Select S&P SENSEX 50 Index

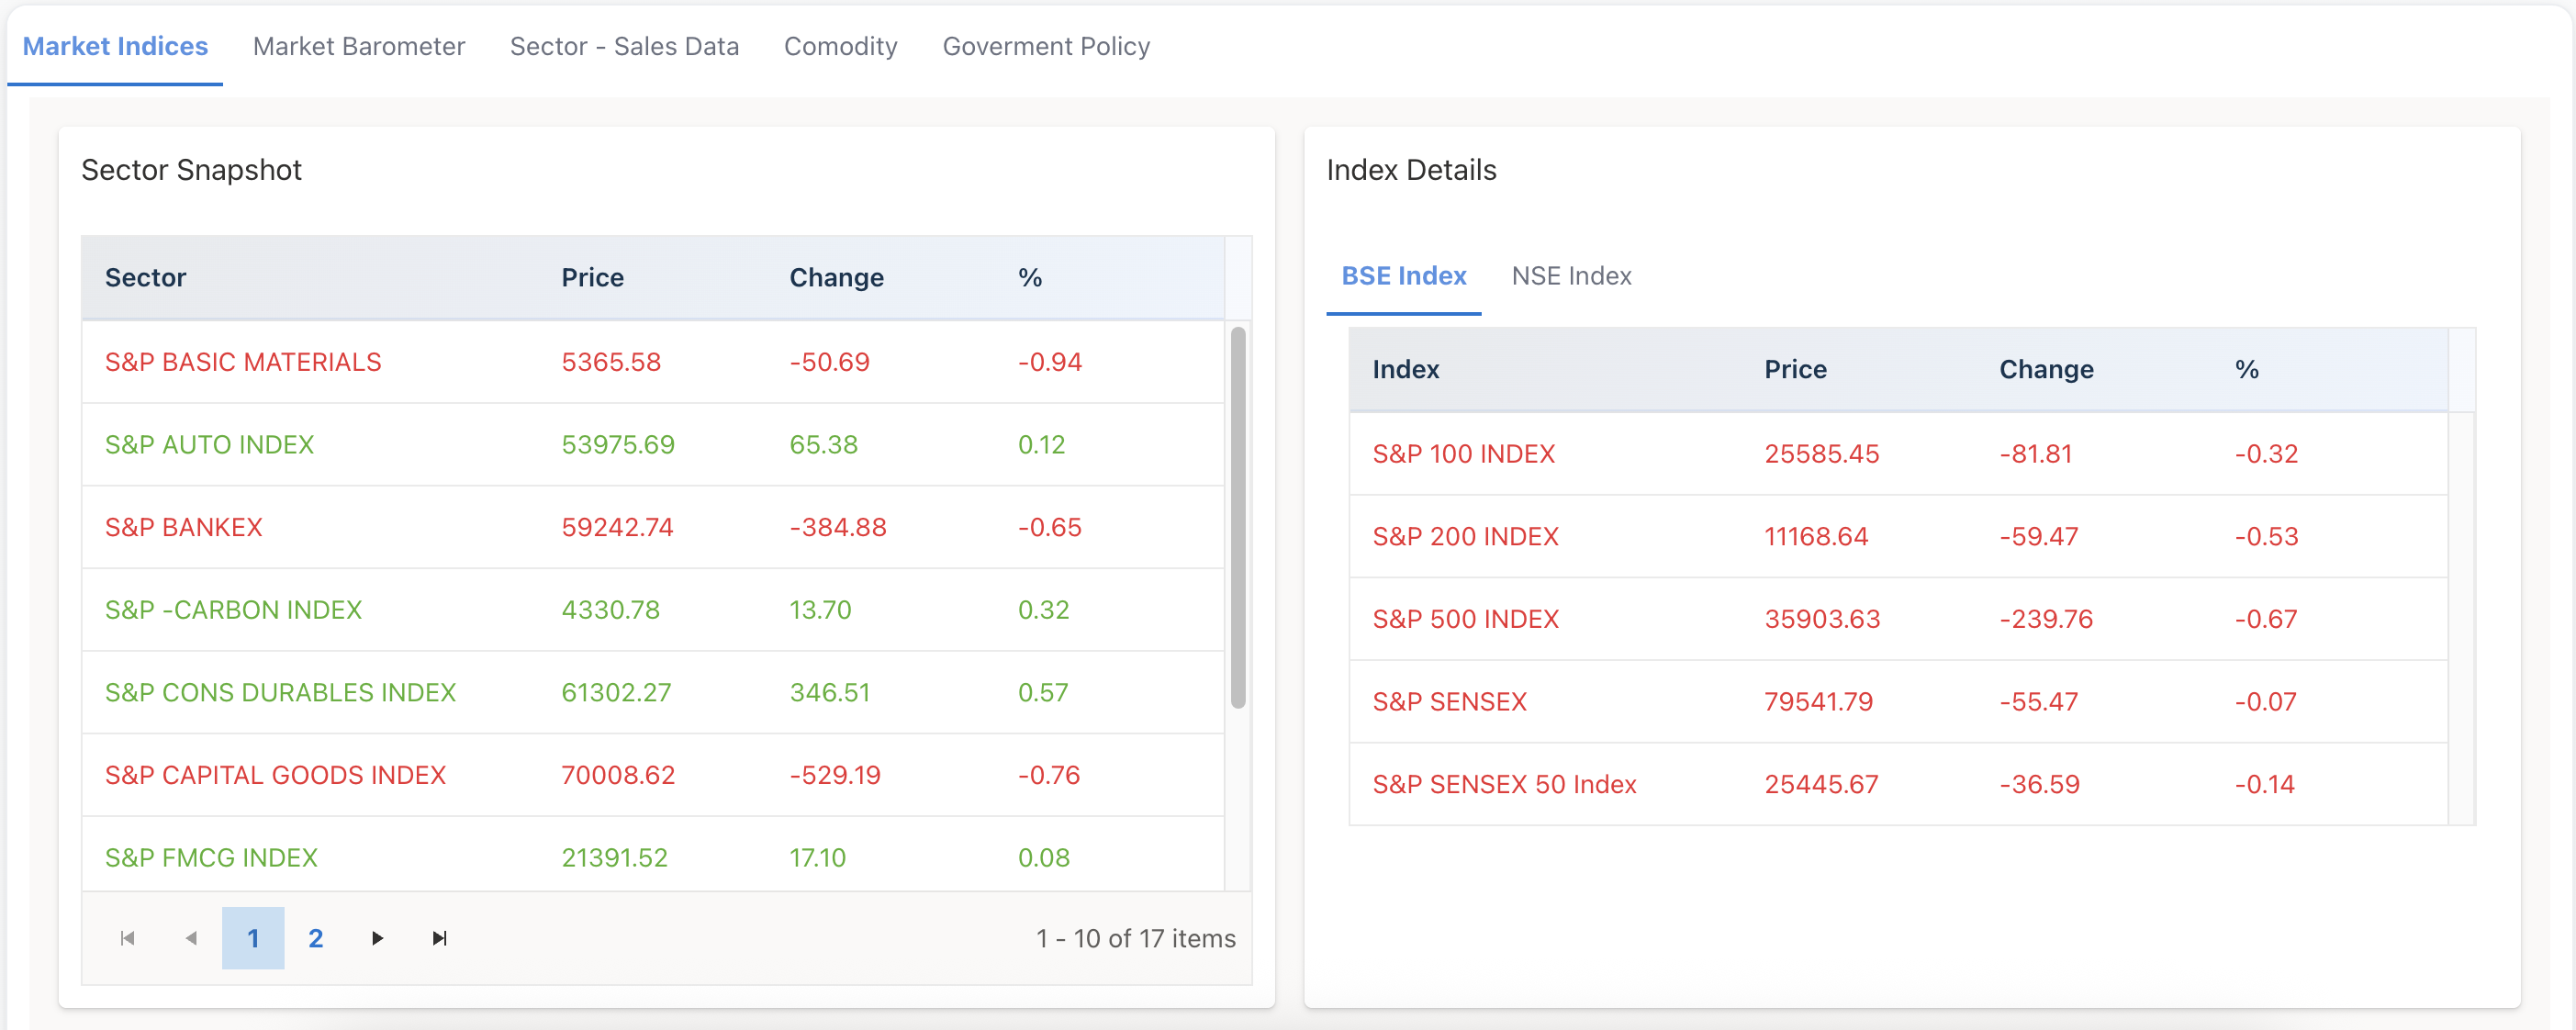click(x=1504, y=785)
